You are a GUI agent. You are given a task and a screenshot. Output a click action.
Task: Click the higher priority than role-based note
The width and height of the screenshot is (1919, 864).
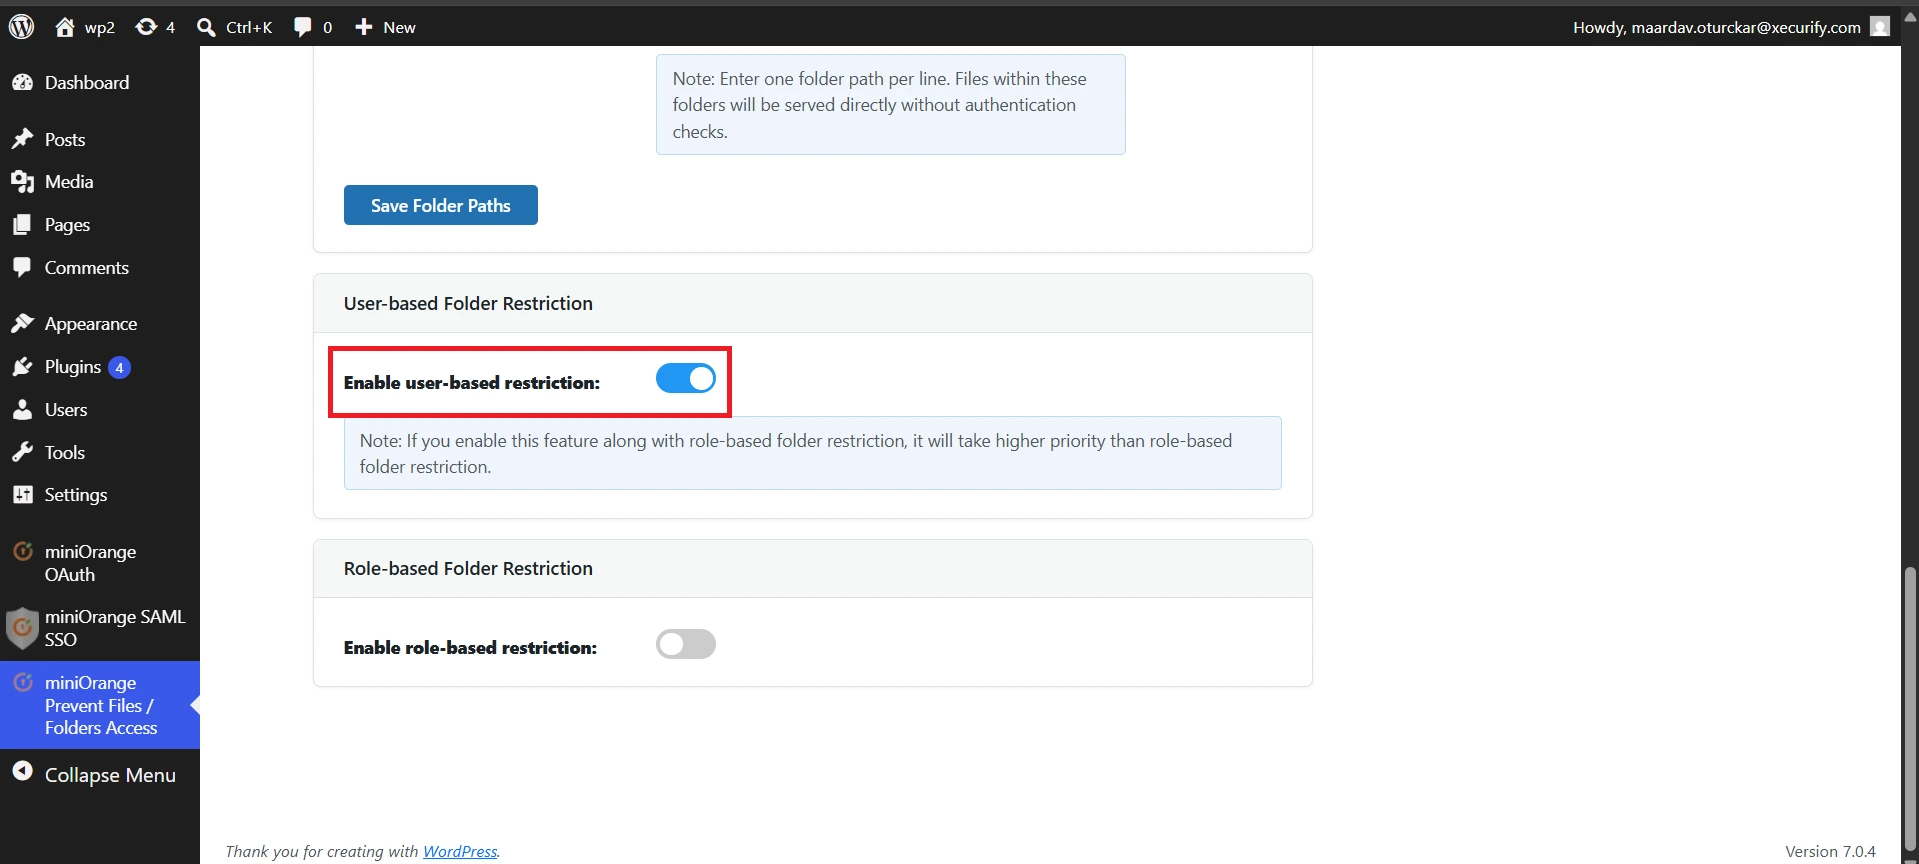[812, 453]
